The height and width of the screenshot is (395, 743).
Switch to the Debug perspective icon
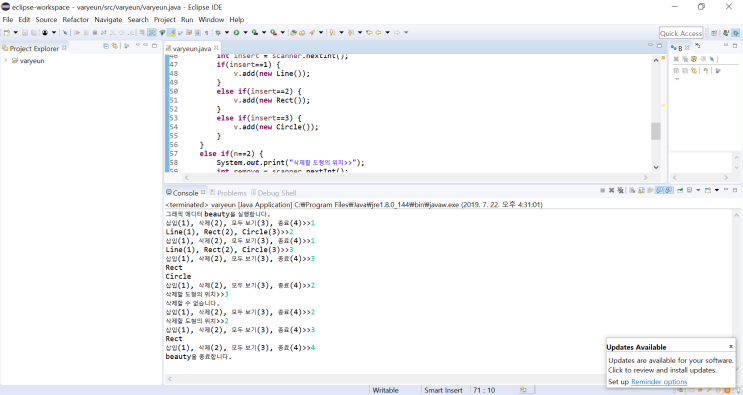pos(735,33)
